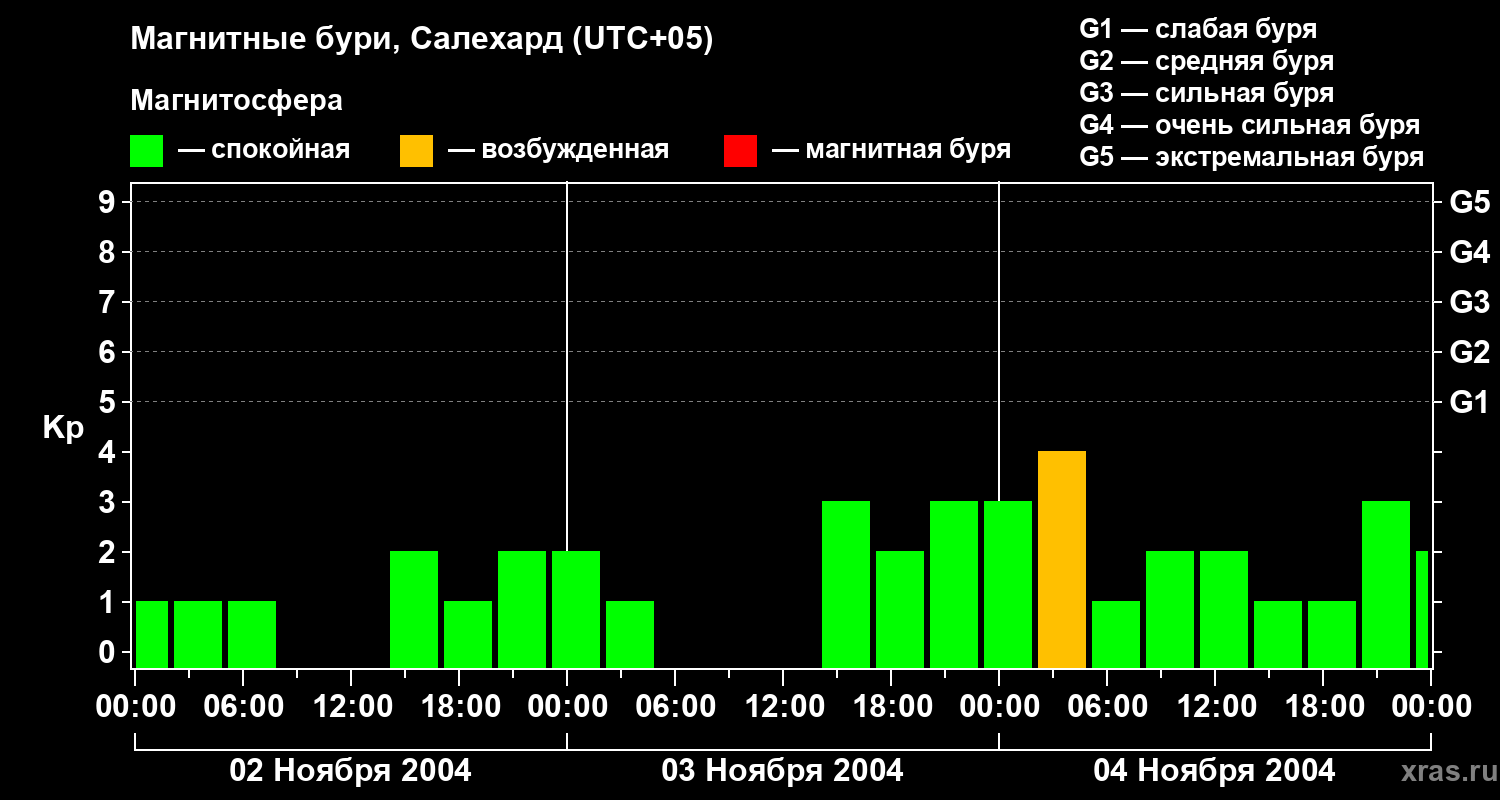Click the "12:00" time label above "02 Ноября 2004"
Viewport: 1500px width, 800px height.
[x=351, y=706]
